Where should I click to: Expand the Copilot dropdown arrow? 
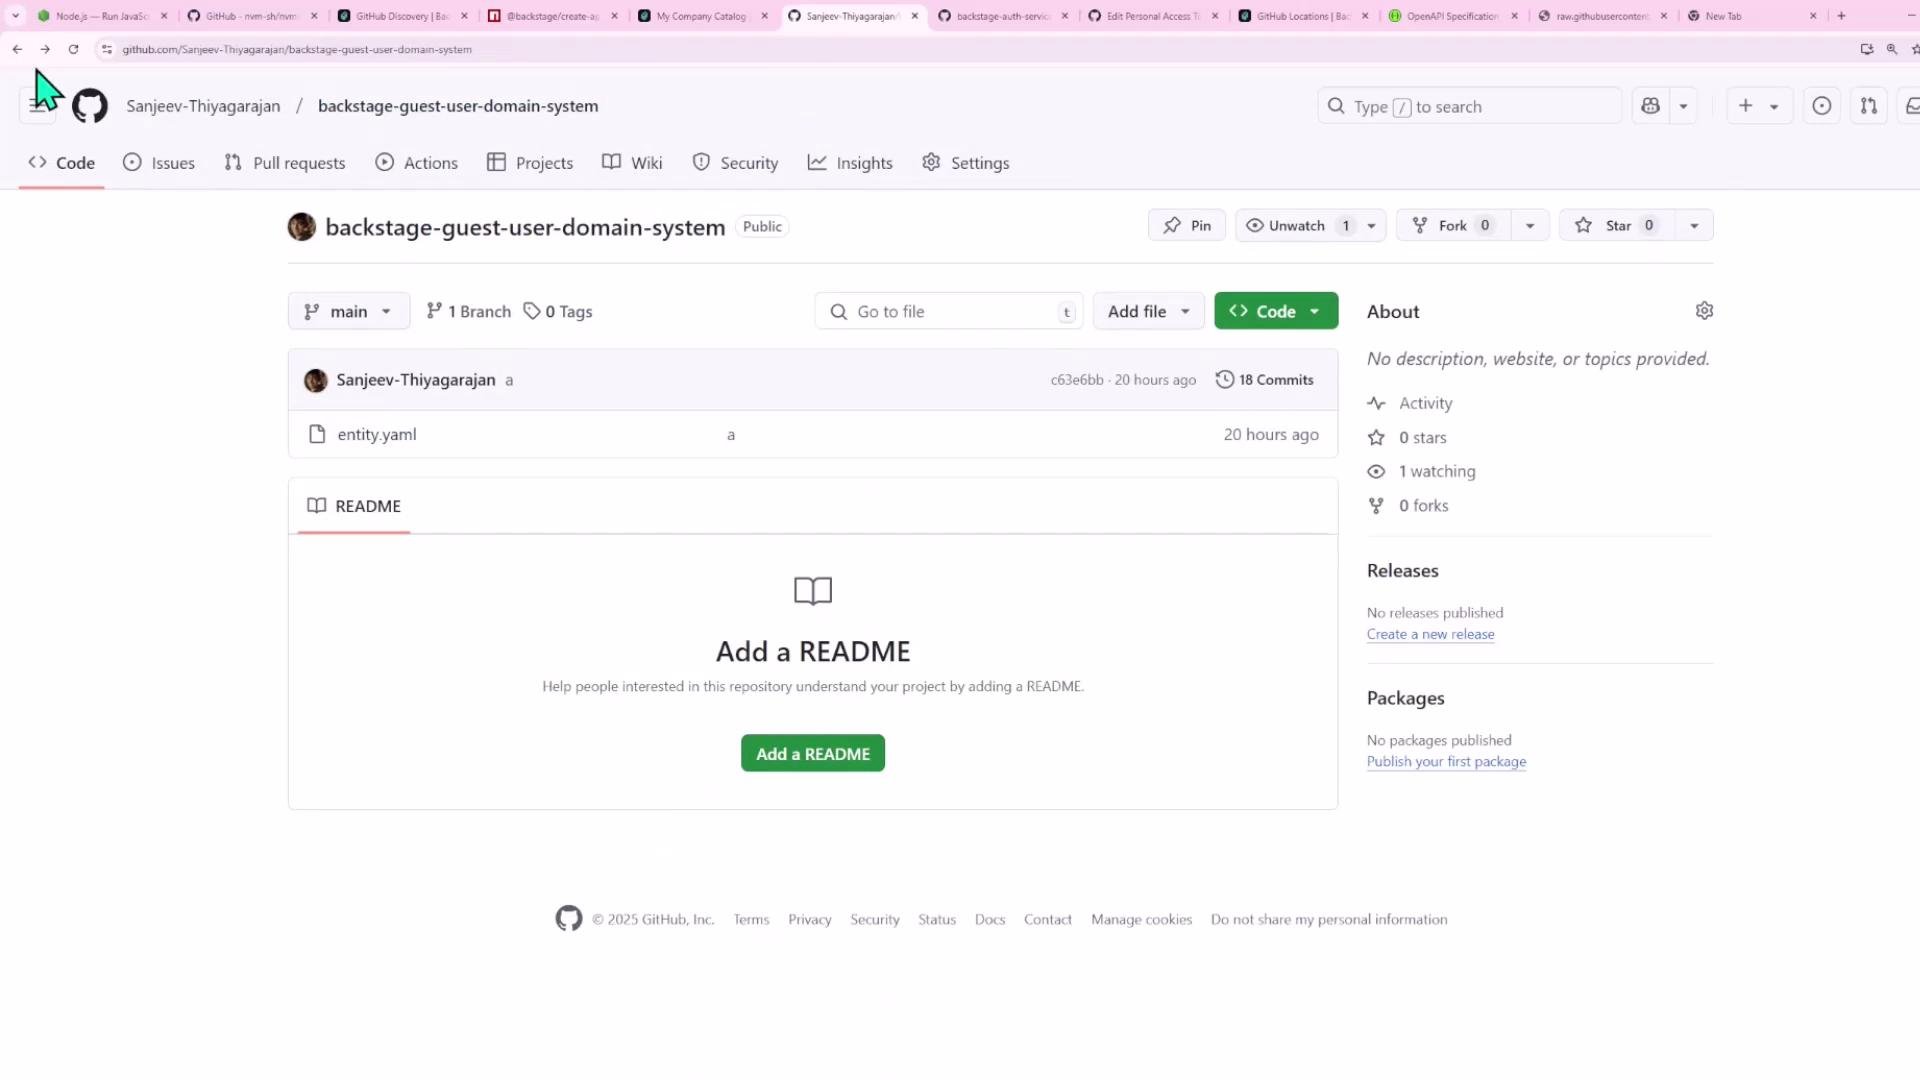click(1684, 106)
